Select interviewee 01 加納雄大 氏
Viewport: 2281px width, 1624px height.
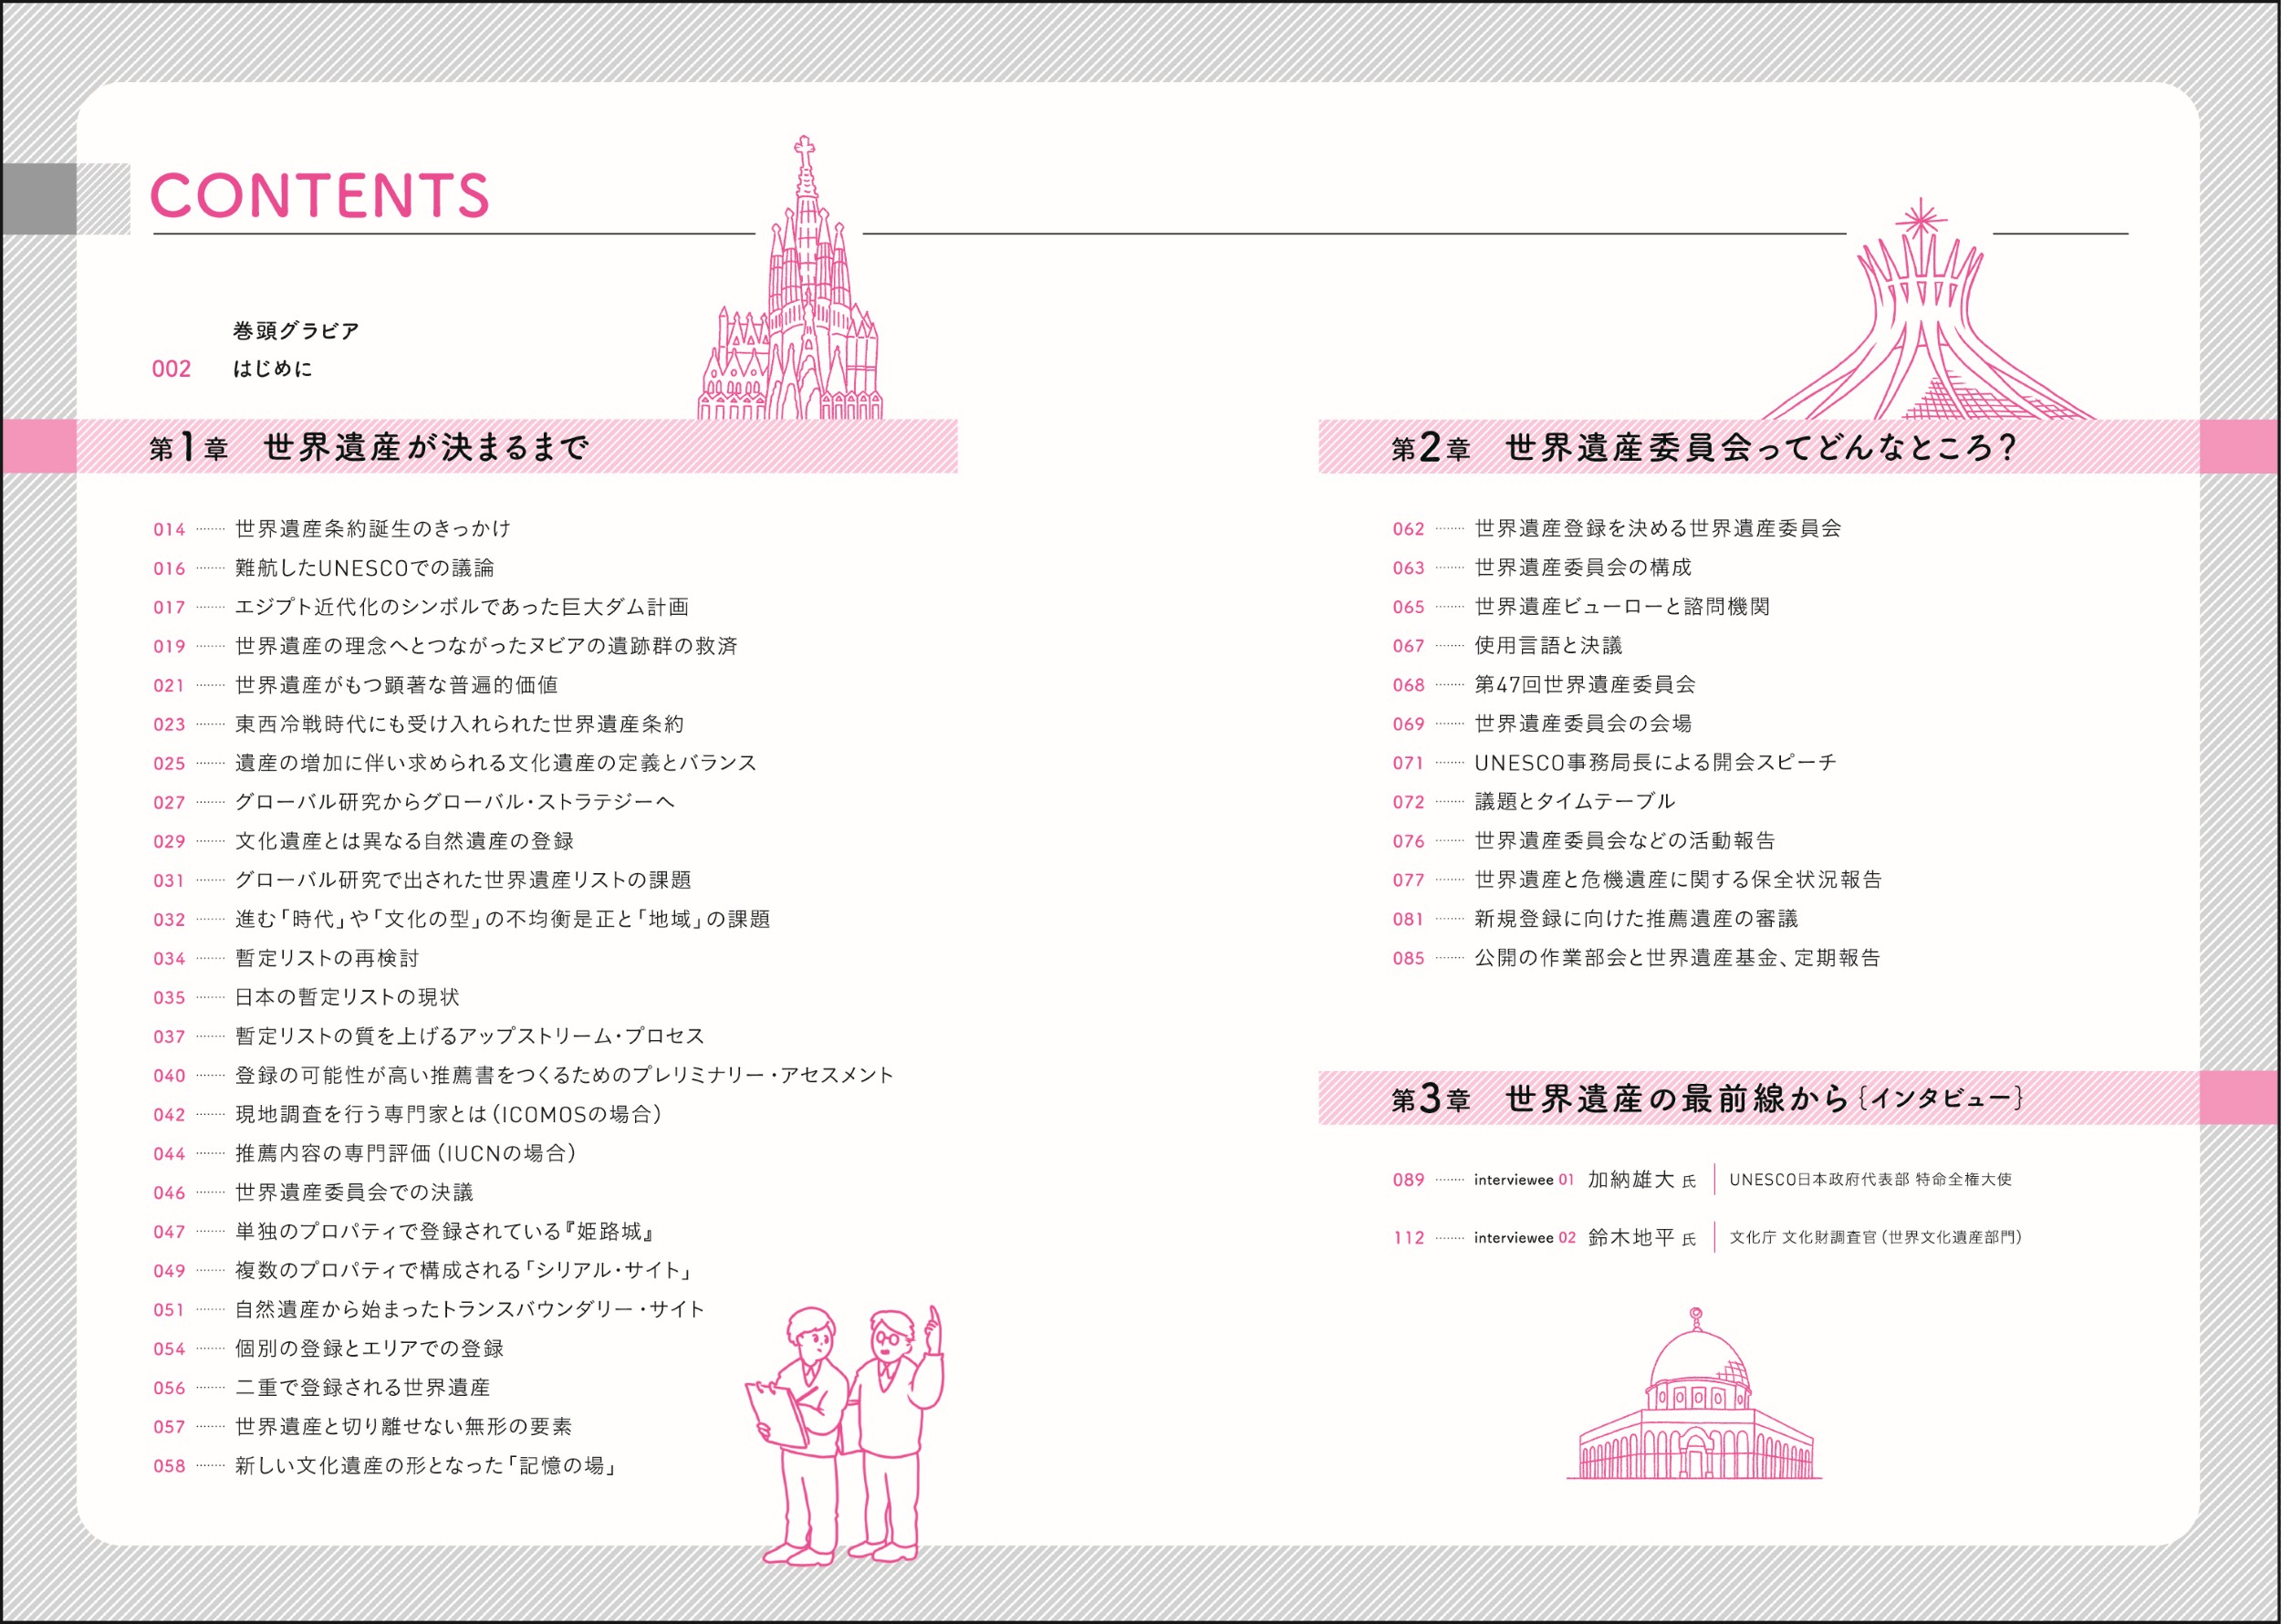(x=1545, y=1180)
